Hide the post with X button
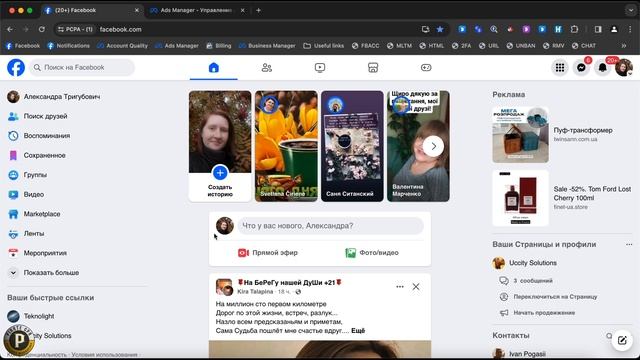 (416, 287)
